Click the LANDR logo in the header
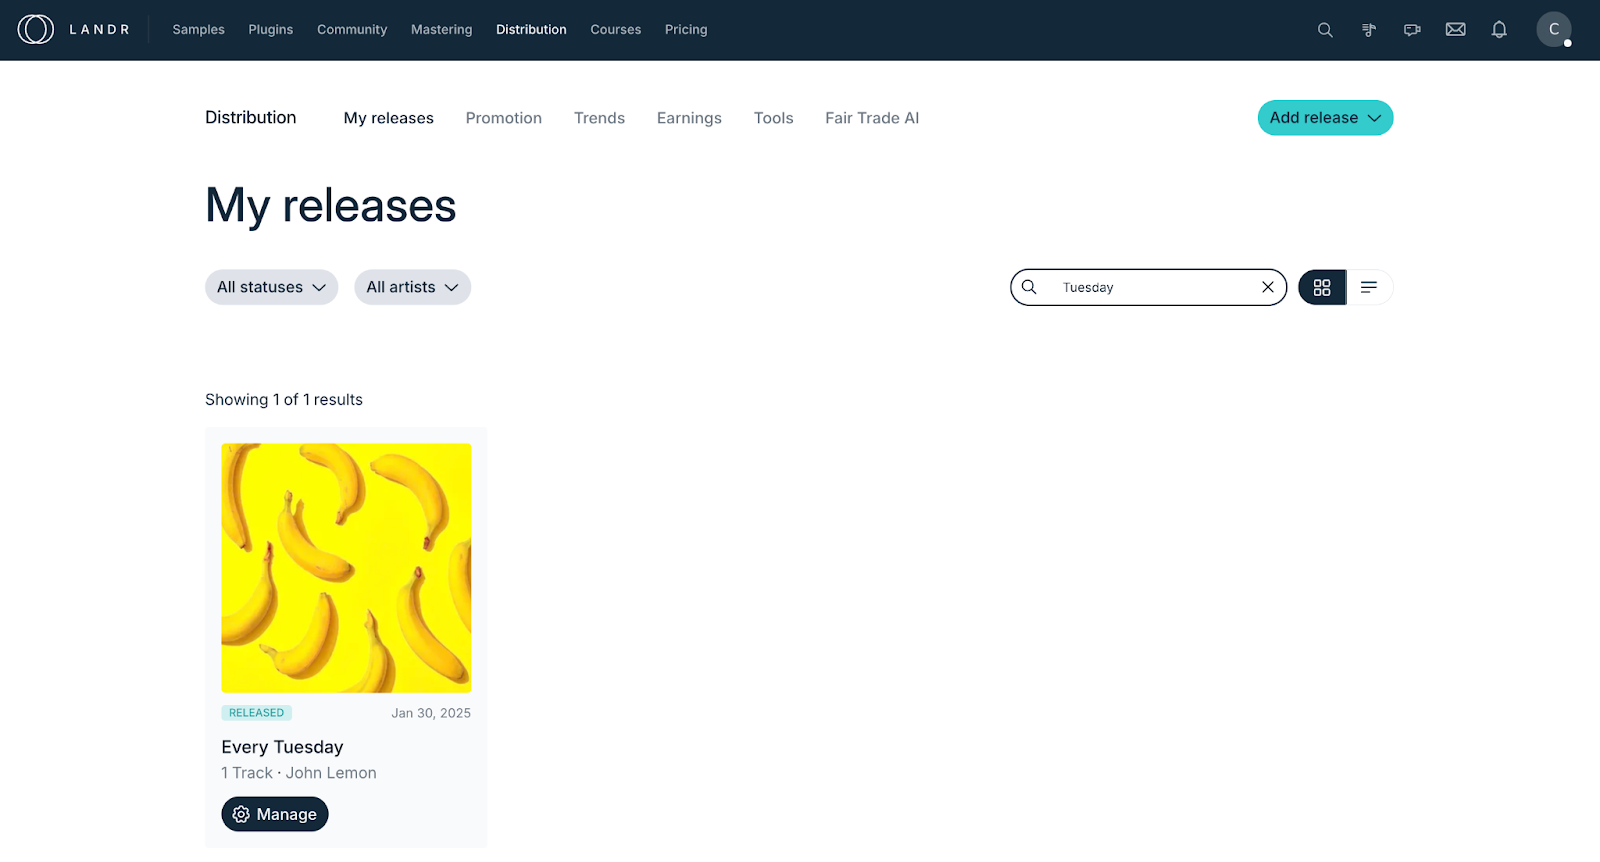Screen dimensions: 1600x862 point(74,30)
